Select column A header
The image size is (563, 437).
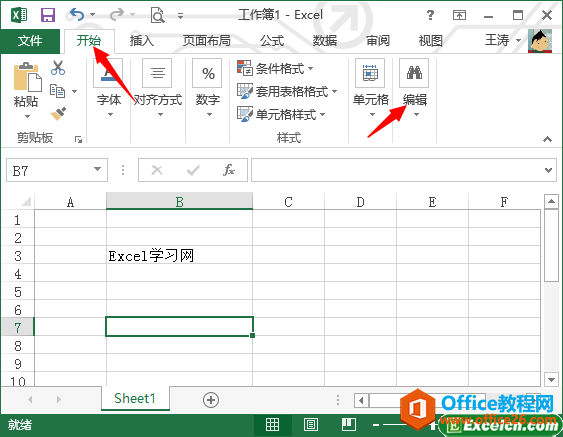point(70,202)
